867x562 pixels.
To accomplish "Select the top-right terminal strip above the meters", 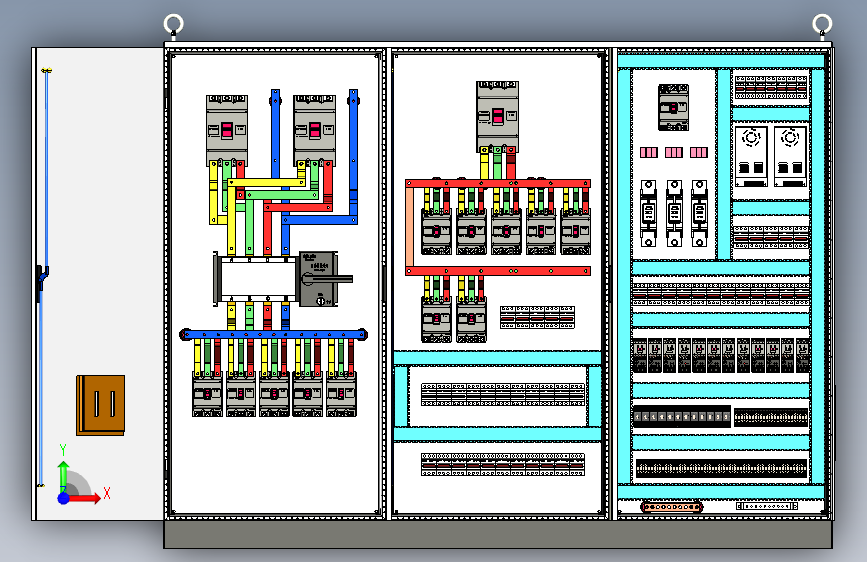I will click(770, 87).
